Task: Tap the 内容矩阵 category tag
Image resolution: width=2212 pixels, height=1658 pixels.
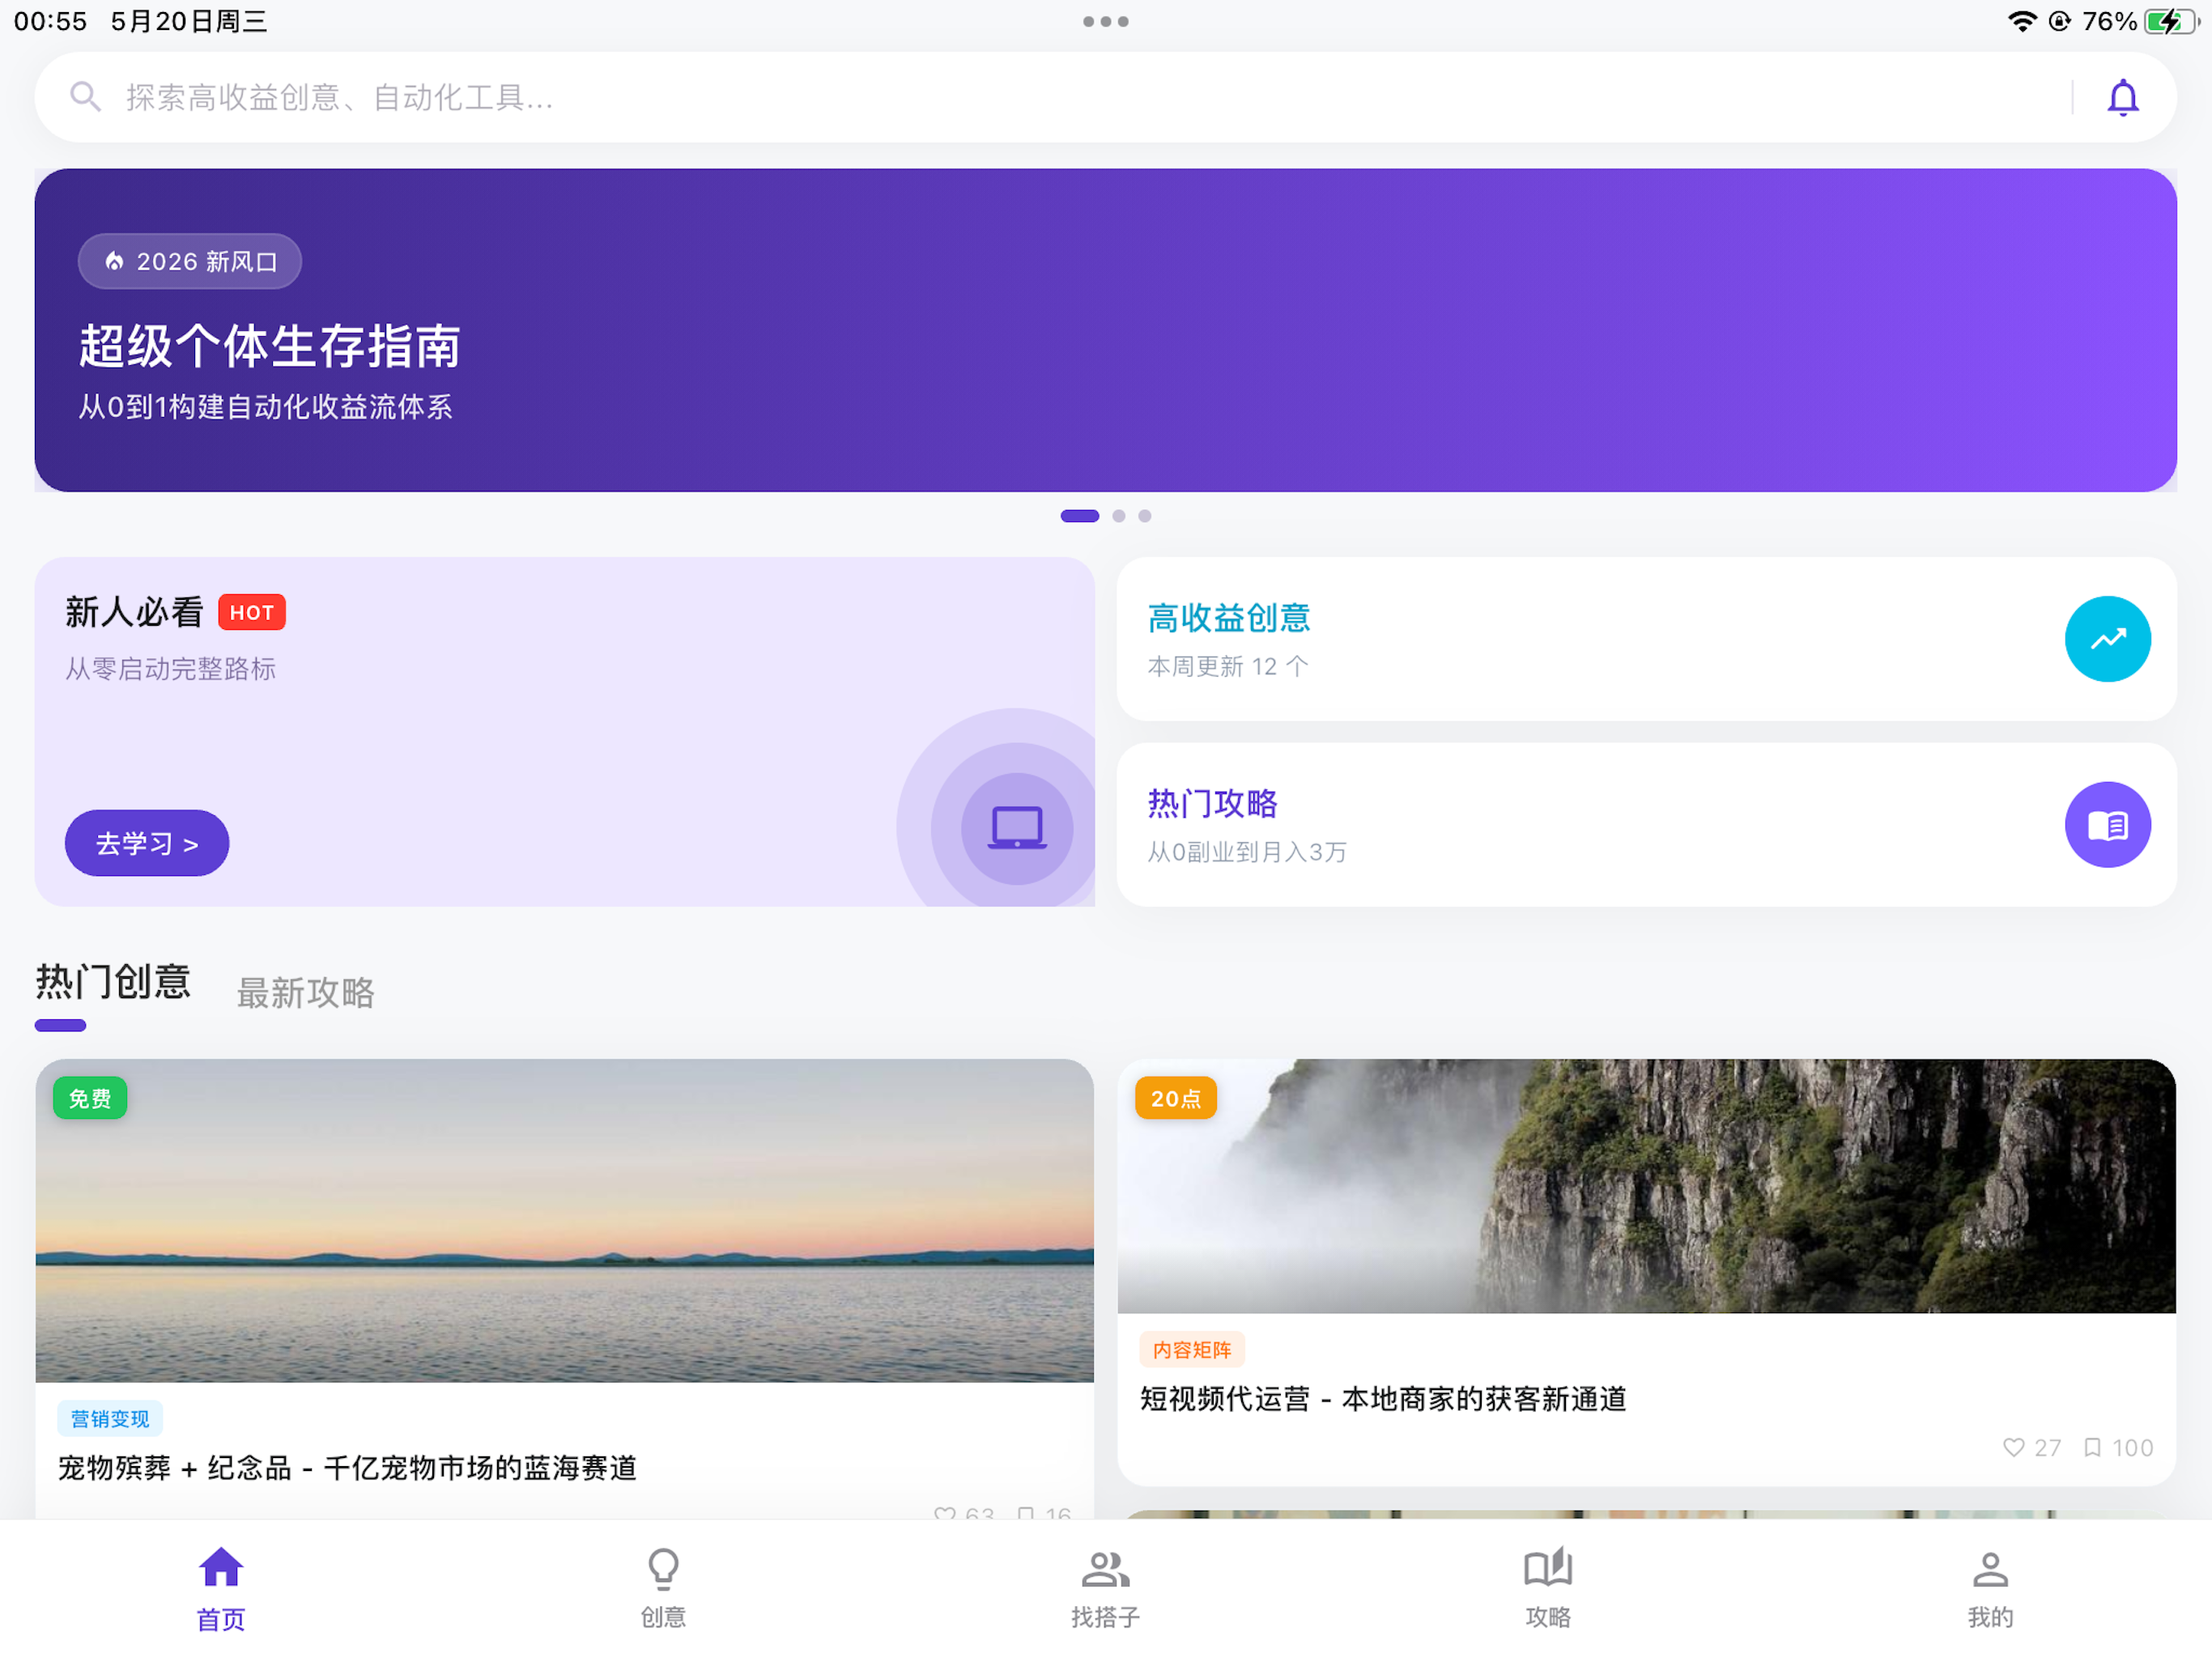Action: [x=1191, y=1349]
